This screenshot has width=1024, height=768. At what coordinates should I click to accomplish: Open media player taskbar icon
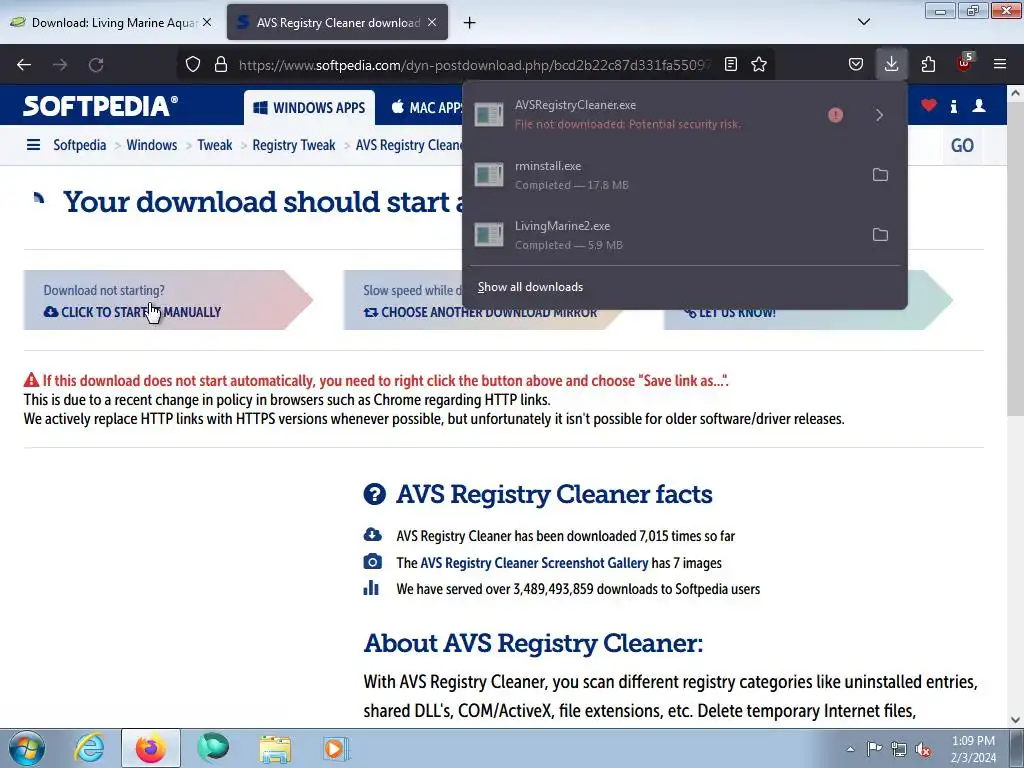[x=337, y=748]
